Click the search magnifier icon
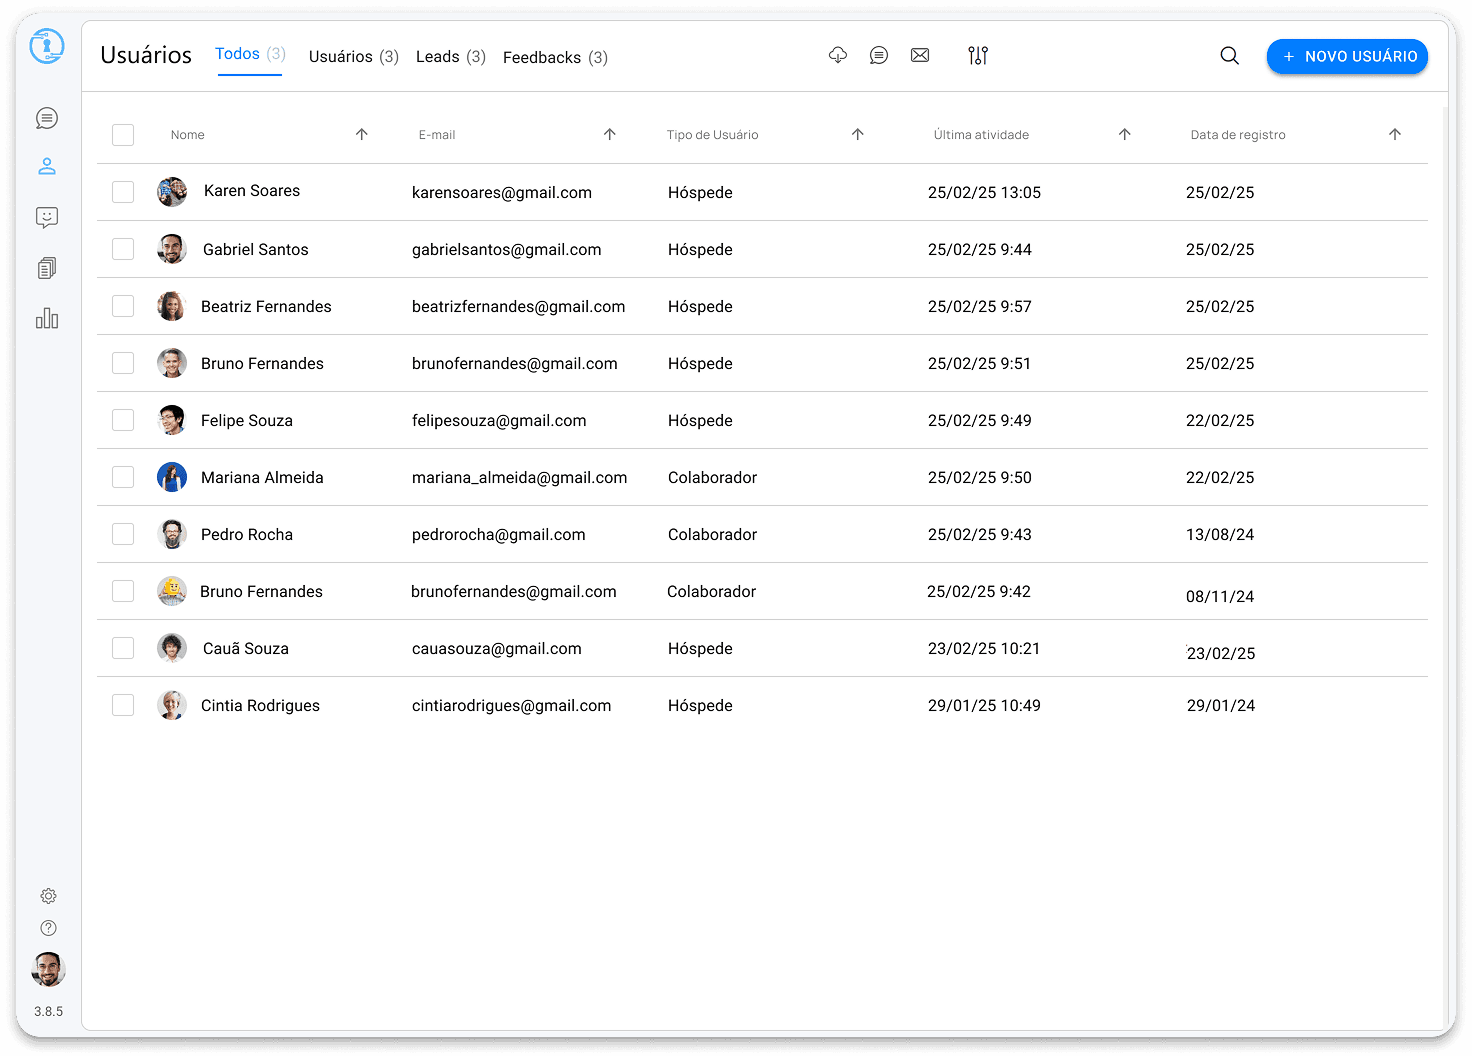1472x1056 pixels. pos(1229,56)
